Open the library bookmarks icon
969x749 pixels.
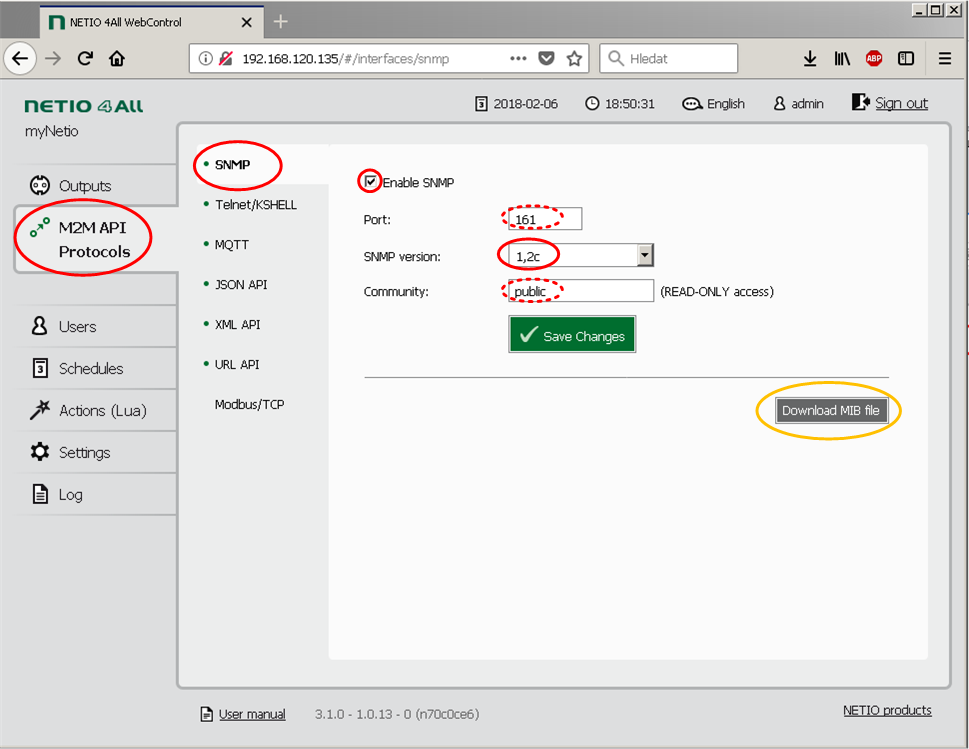[842, 59]
